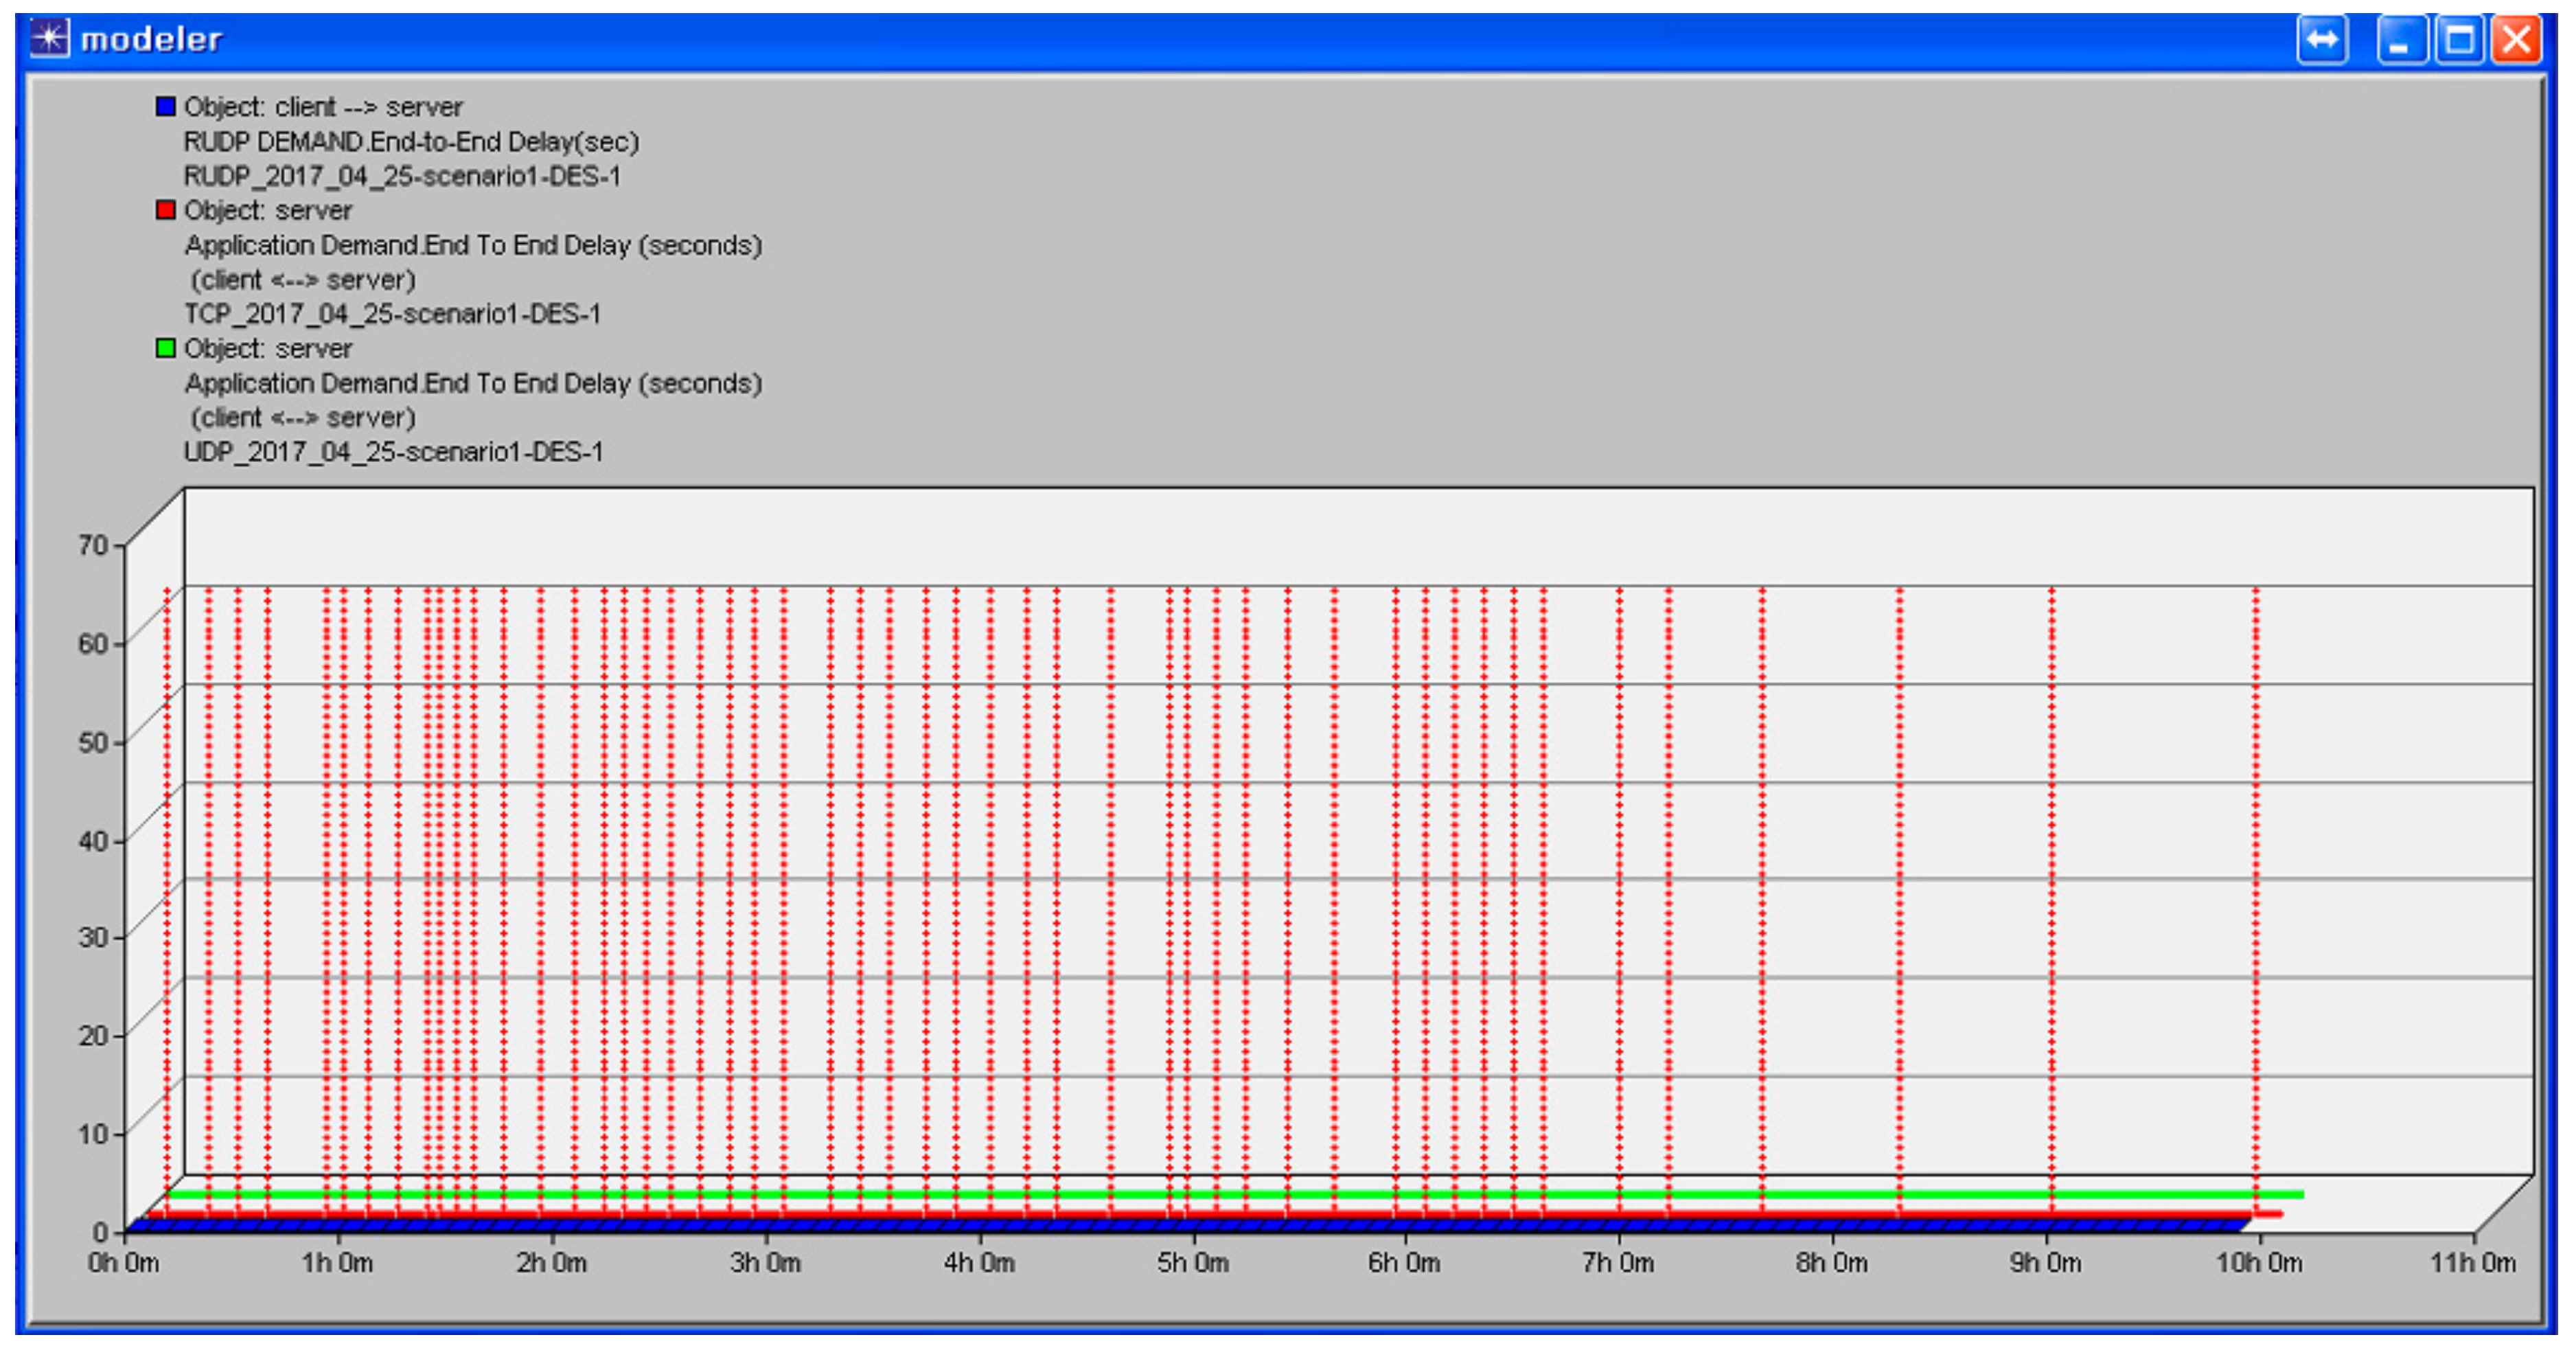
Task: Click the 70 y-axis value label
Action: coord(93,545)
